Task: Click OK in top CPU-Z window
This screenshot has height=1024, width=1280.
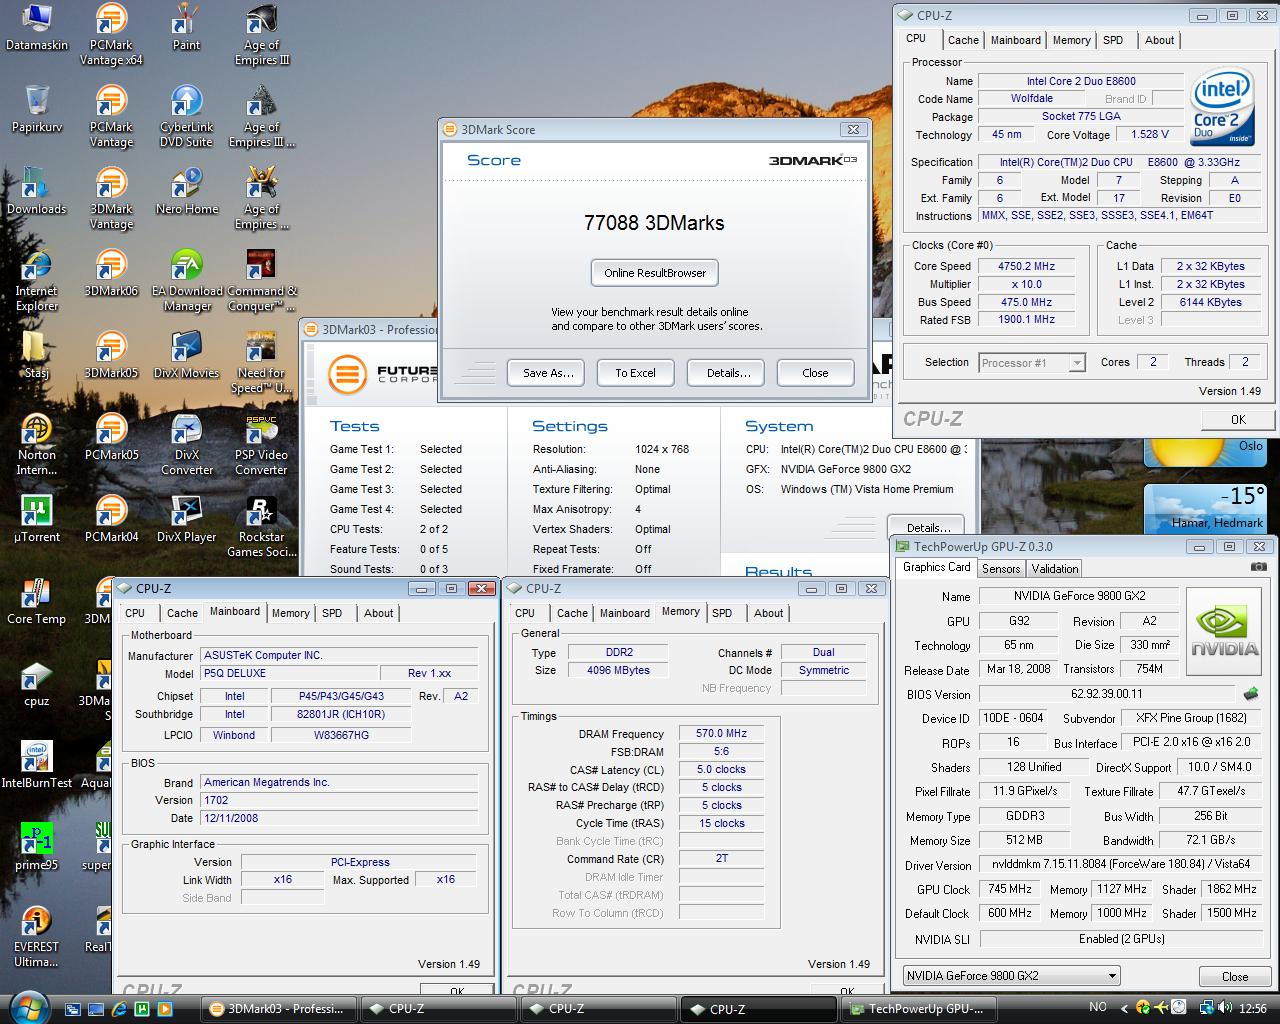Action: [x=1238, y=420]
